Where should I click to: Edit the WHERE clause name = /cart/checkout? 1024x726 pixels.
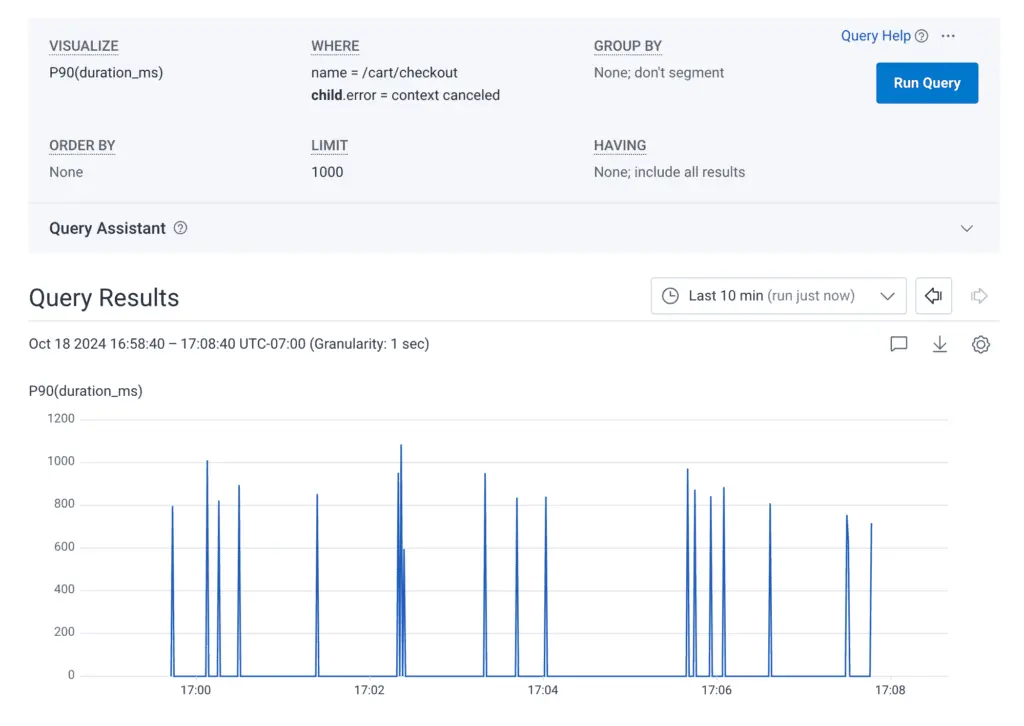384,72
